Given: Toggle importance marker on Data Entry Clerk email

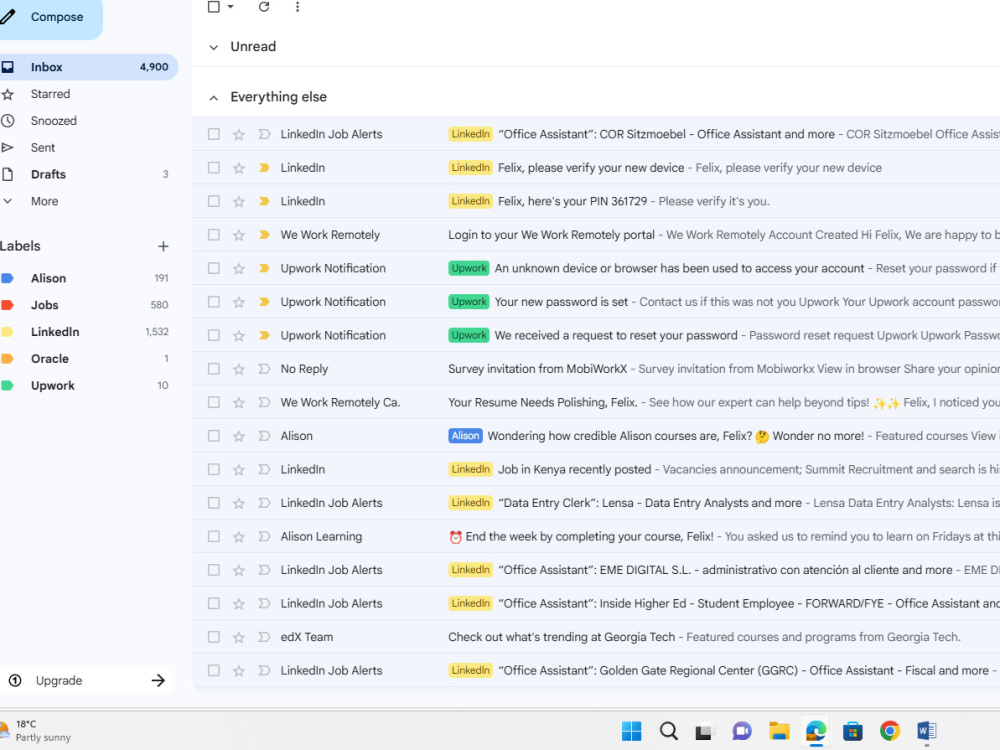Looking at the screenshot, I should (x=264, y=503).
